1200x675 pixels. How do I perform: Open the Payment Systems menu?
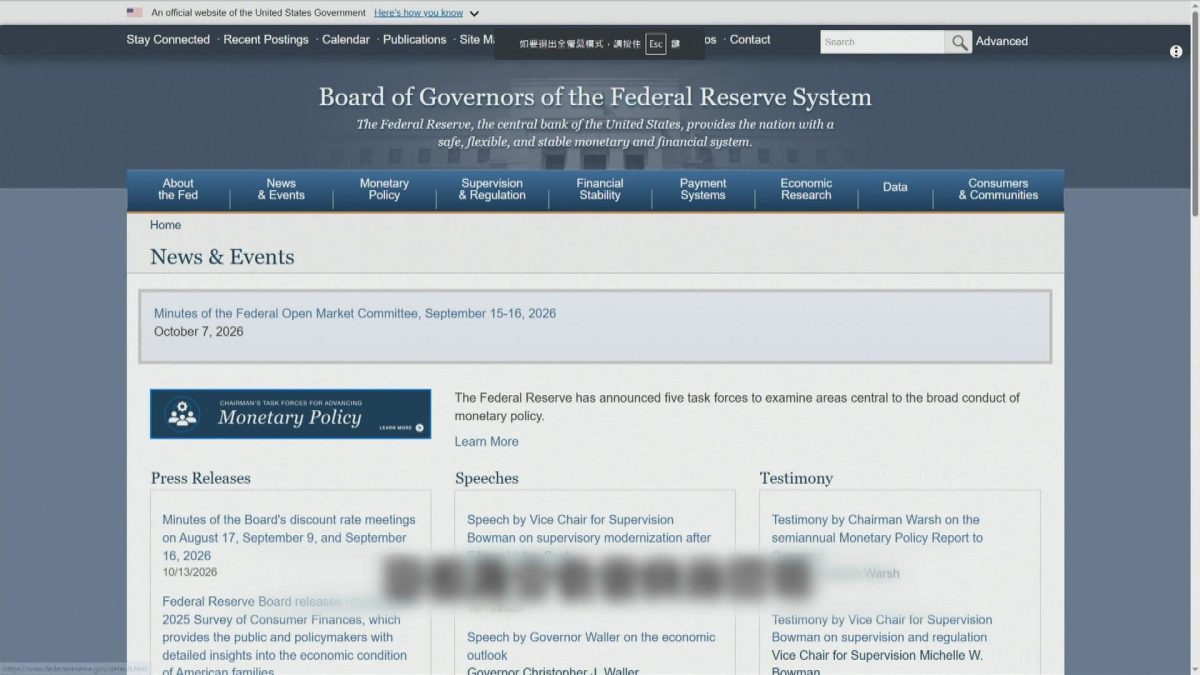tap(703, 189)
